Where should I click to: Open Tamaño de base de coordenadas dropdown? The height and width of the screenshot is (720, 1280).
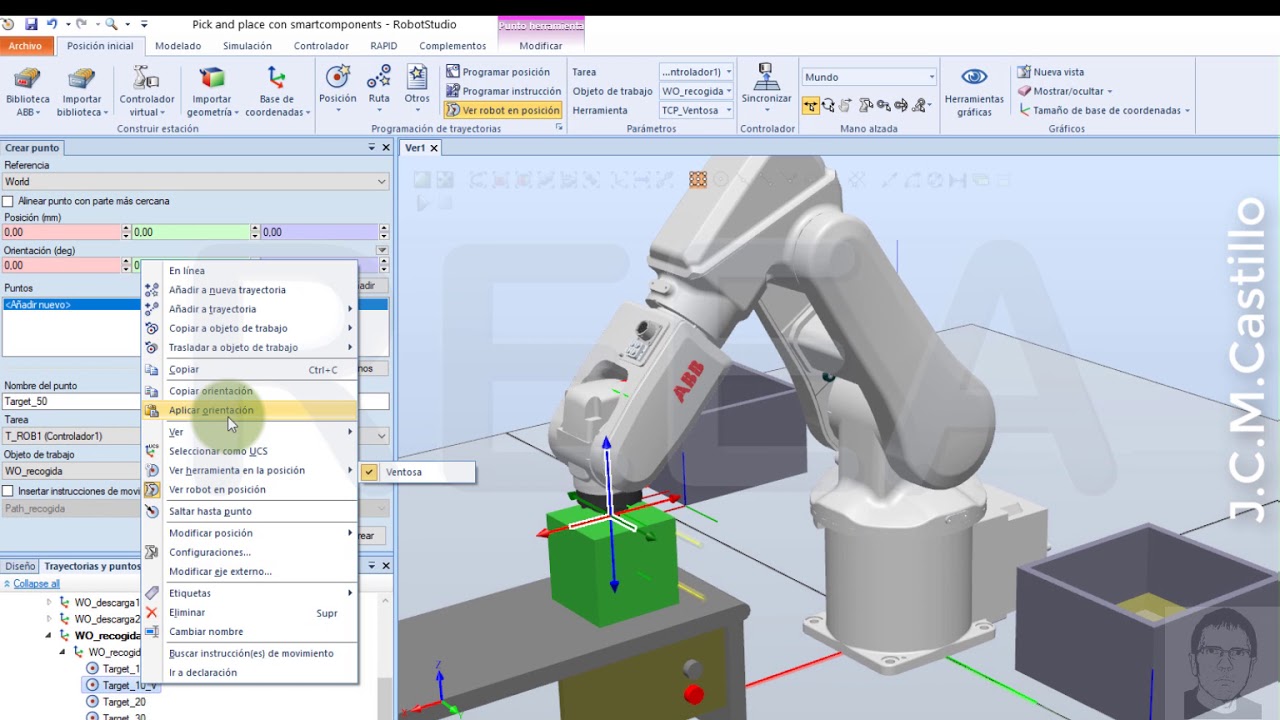coord(1104,110)
